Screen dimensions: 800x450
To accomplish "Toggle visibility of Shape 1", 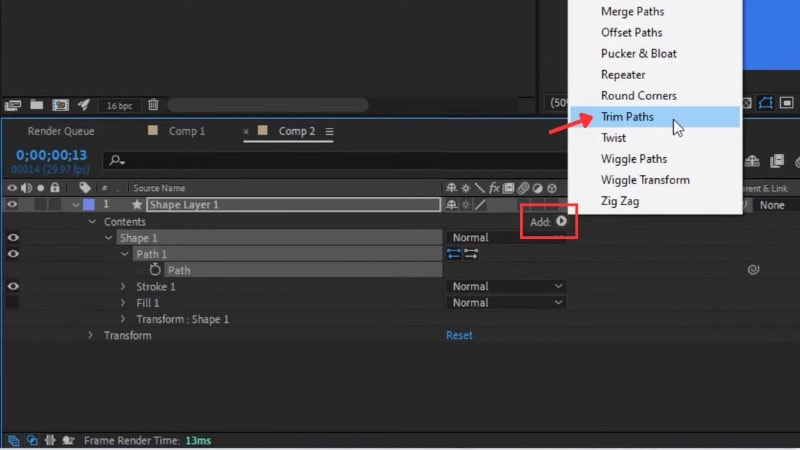I will pyautogui.click(x=13, y=238).
